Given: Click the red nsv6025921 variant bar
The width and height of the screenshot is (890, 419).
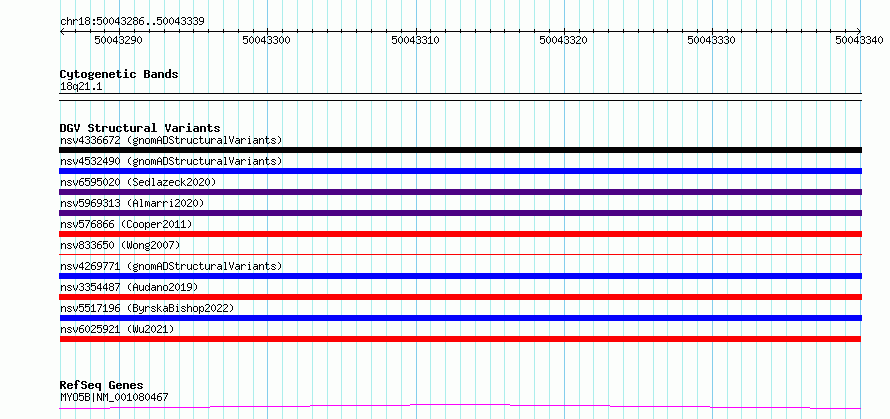Looking at the screenshot, I should click(x=460, y=339).
